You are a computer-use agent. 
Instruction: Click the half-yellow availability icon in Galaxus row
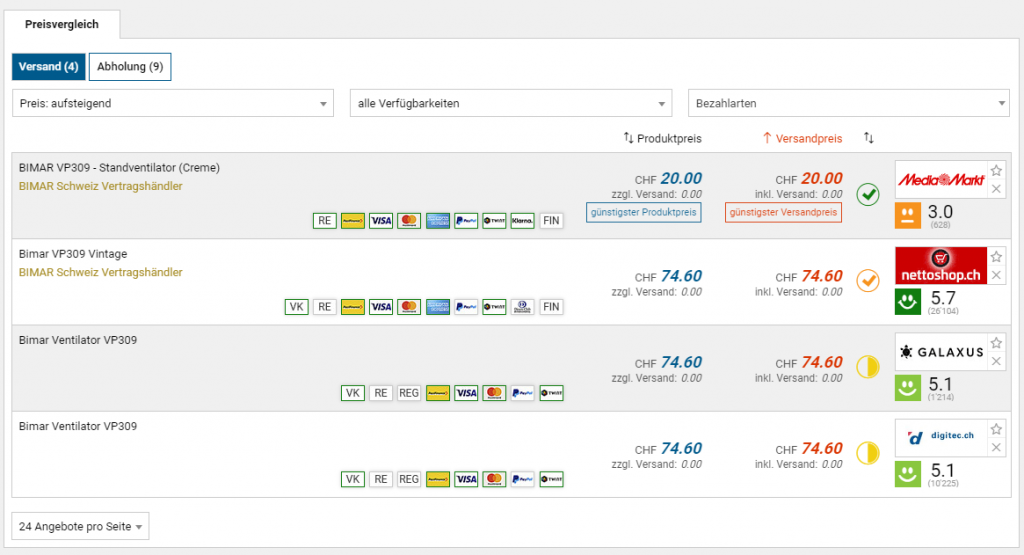point(868,366)
